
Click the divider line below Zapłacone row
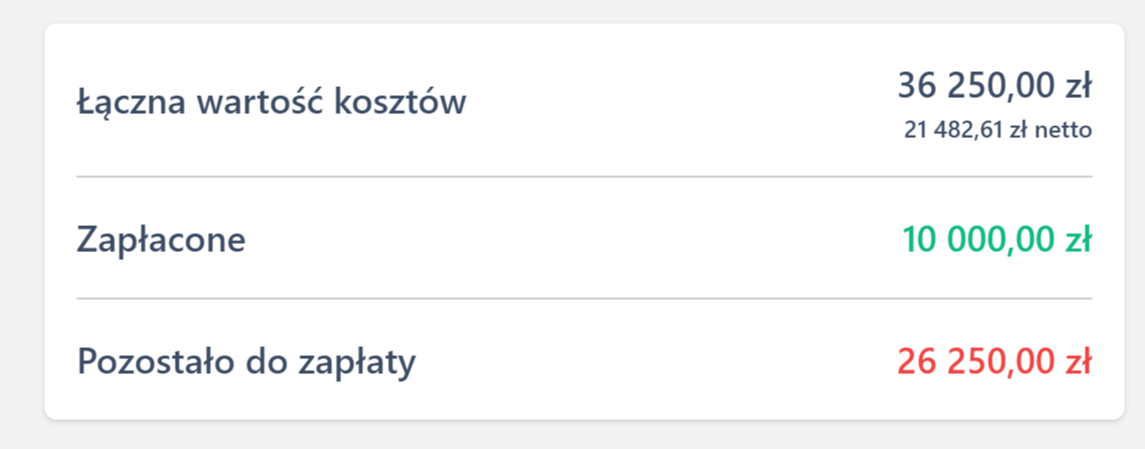coord(584,298)
